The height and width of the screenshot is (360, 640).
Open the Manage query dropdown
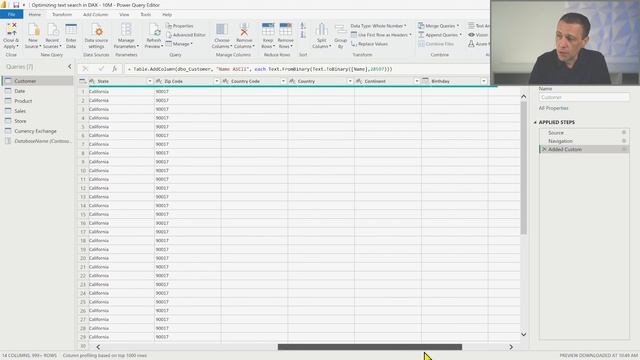coord(179,44)
